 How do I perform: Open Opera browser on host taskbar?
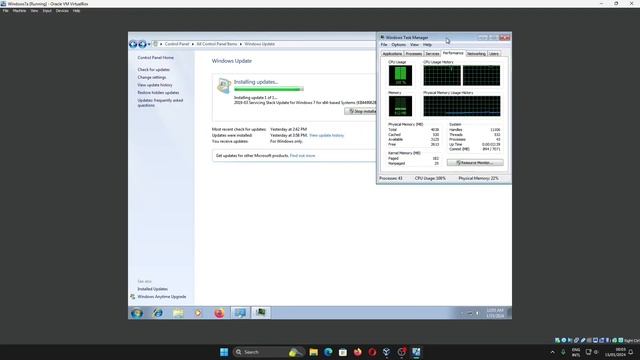click(x=372, y=352)
